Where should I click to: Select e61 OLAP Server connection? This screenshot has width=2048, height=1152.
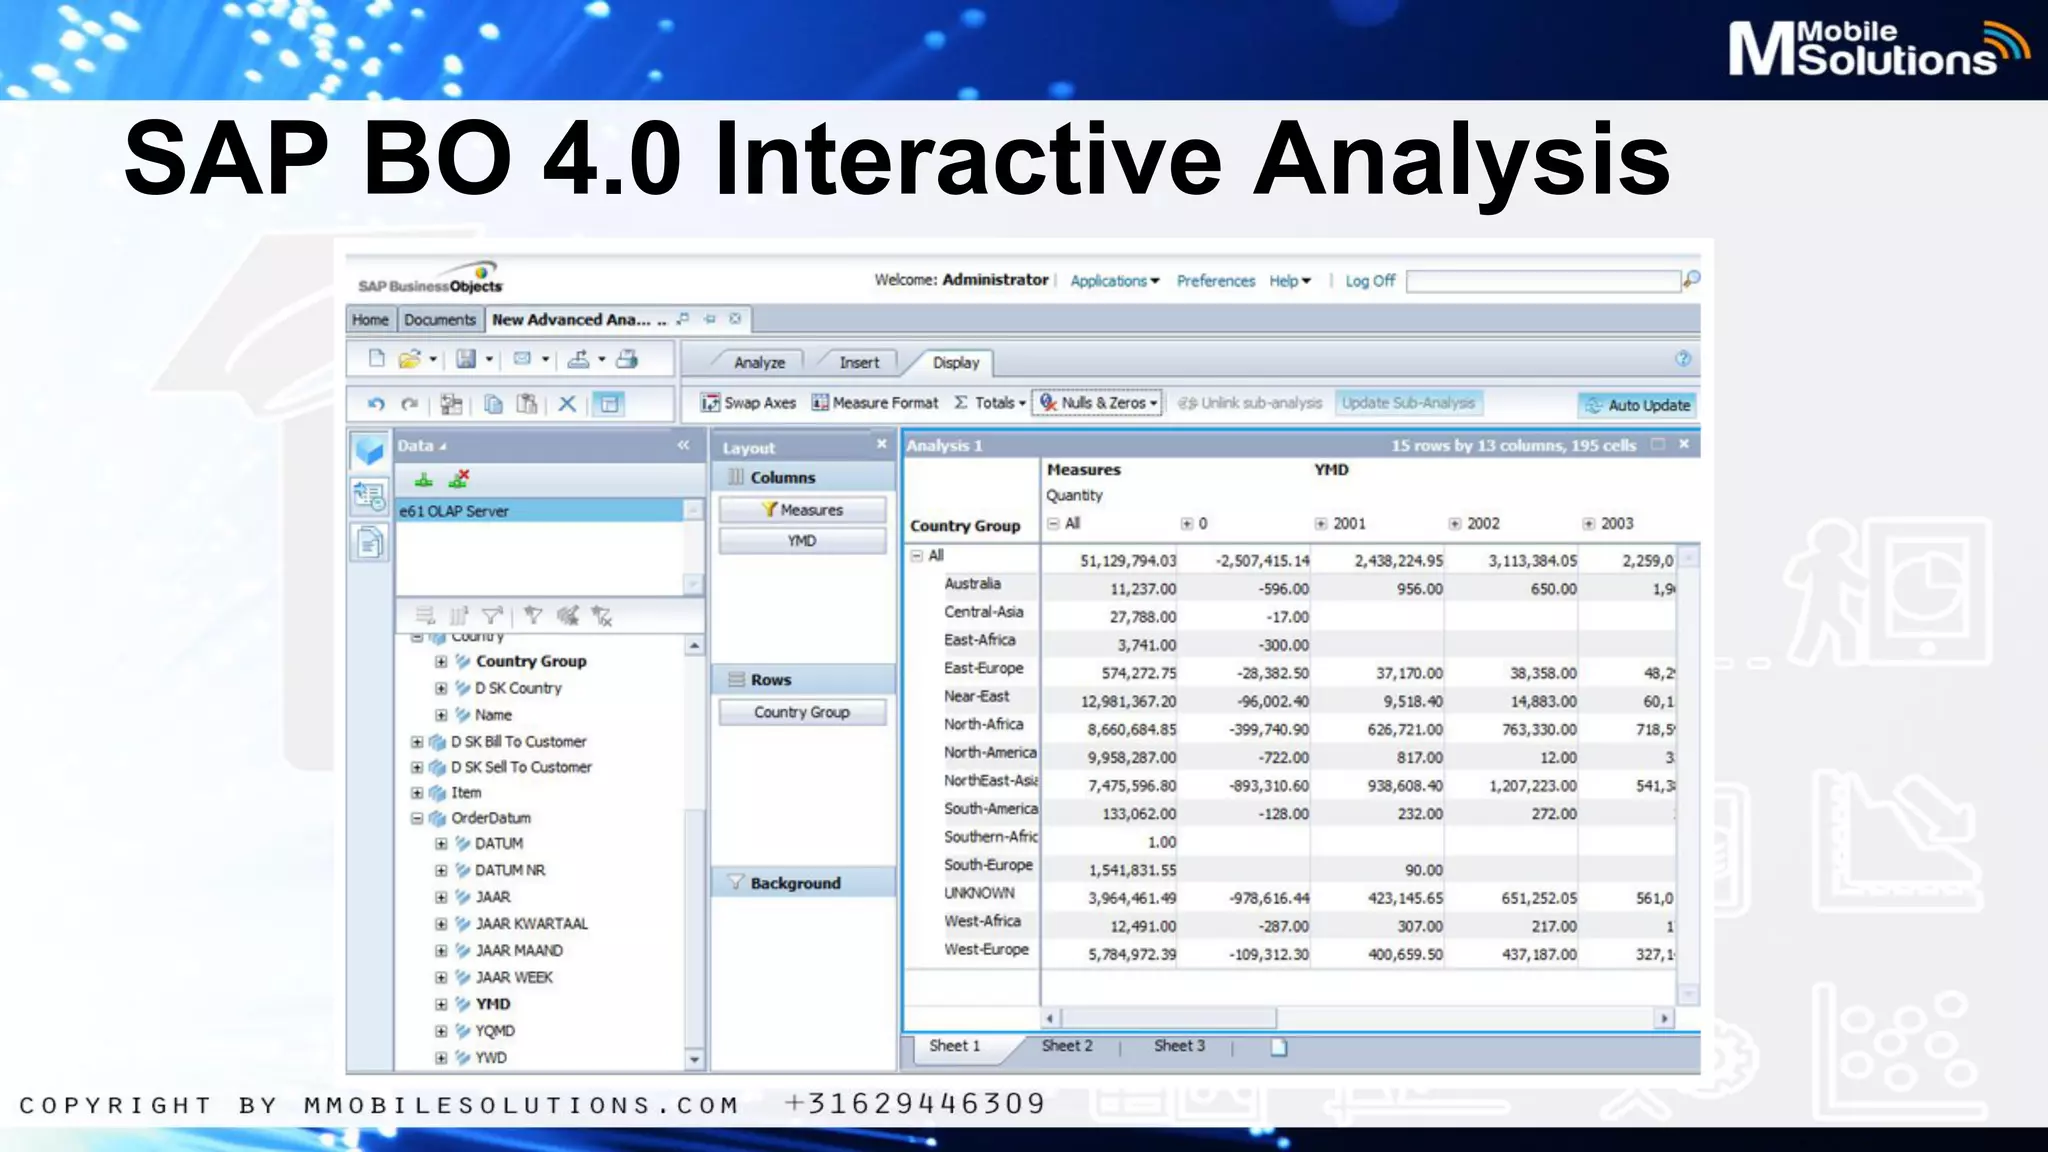540,511
